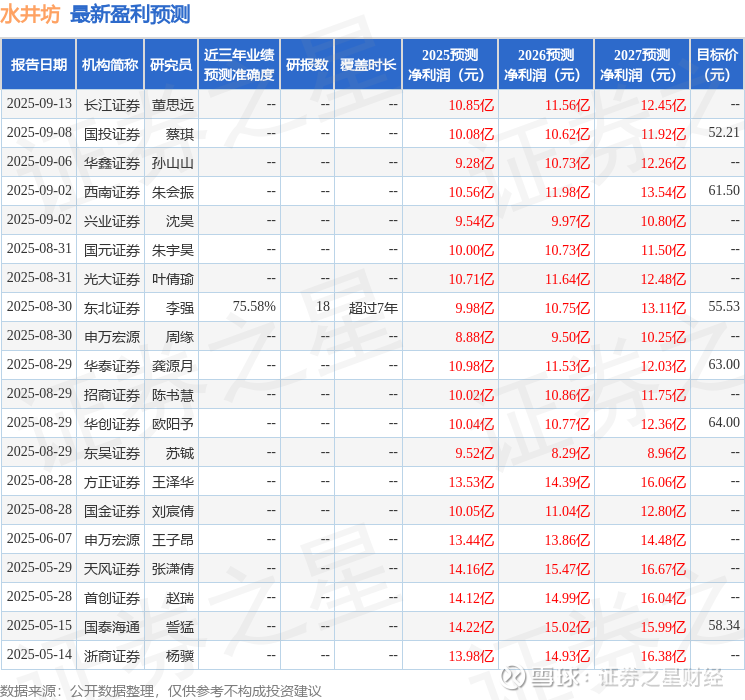Viewport: 745px width, 700px height.
Task: Click the 10.00亿 profit value
Action: [x=471, y=250]
